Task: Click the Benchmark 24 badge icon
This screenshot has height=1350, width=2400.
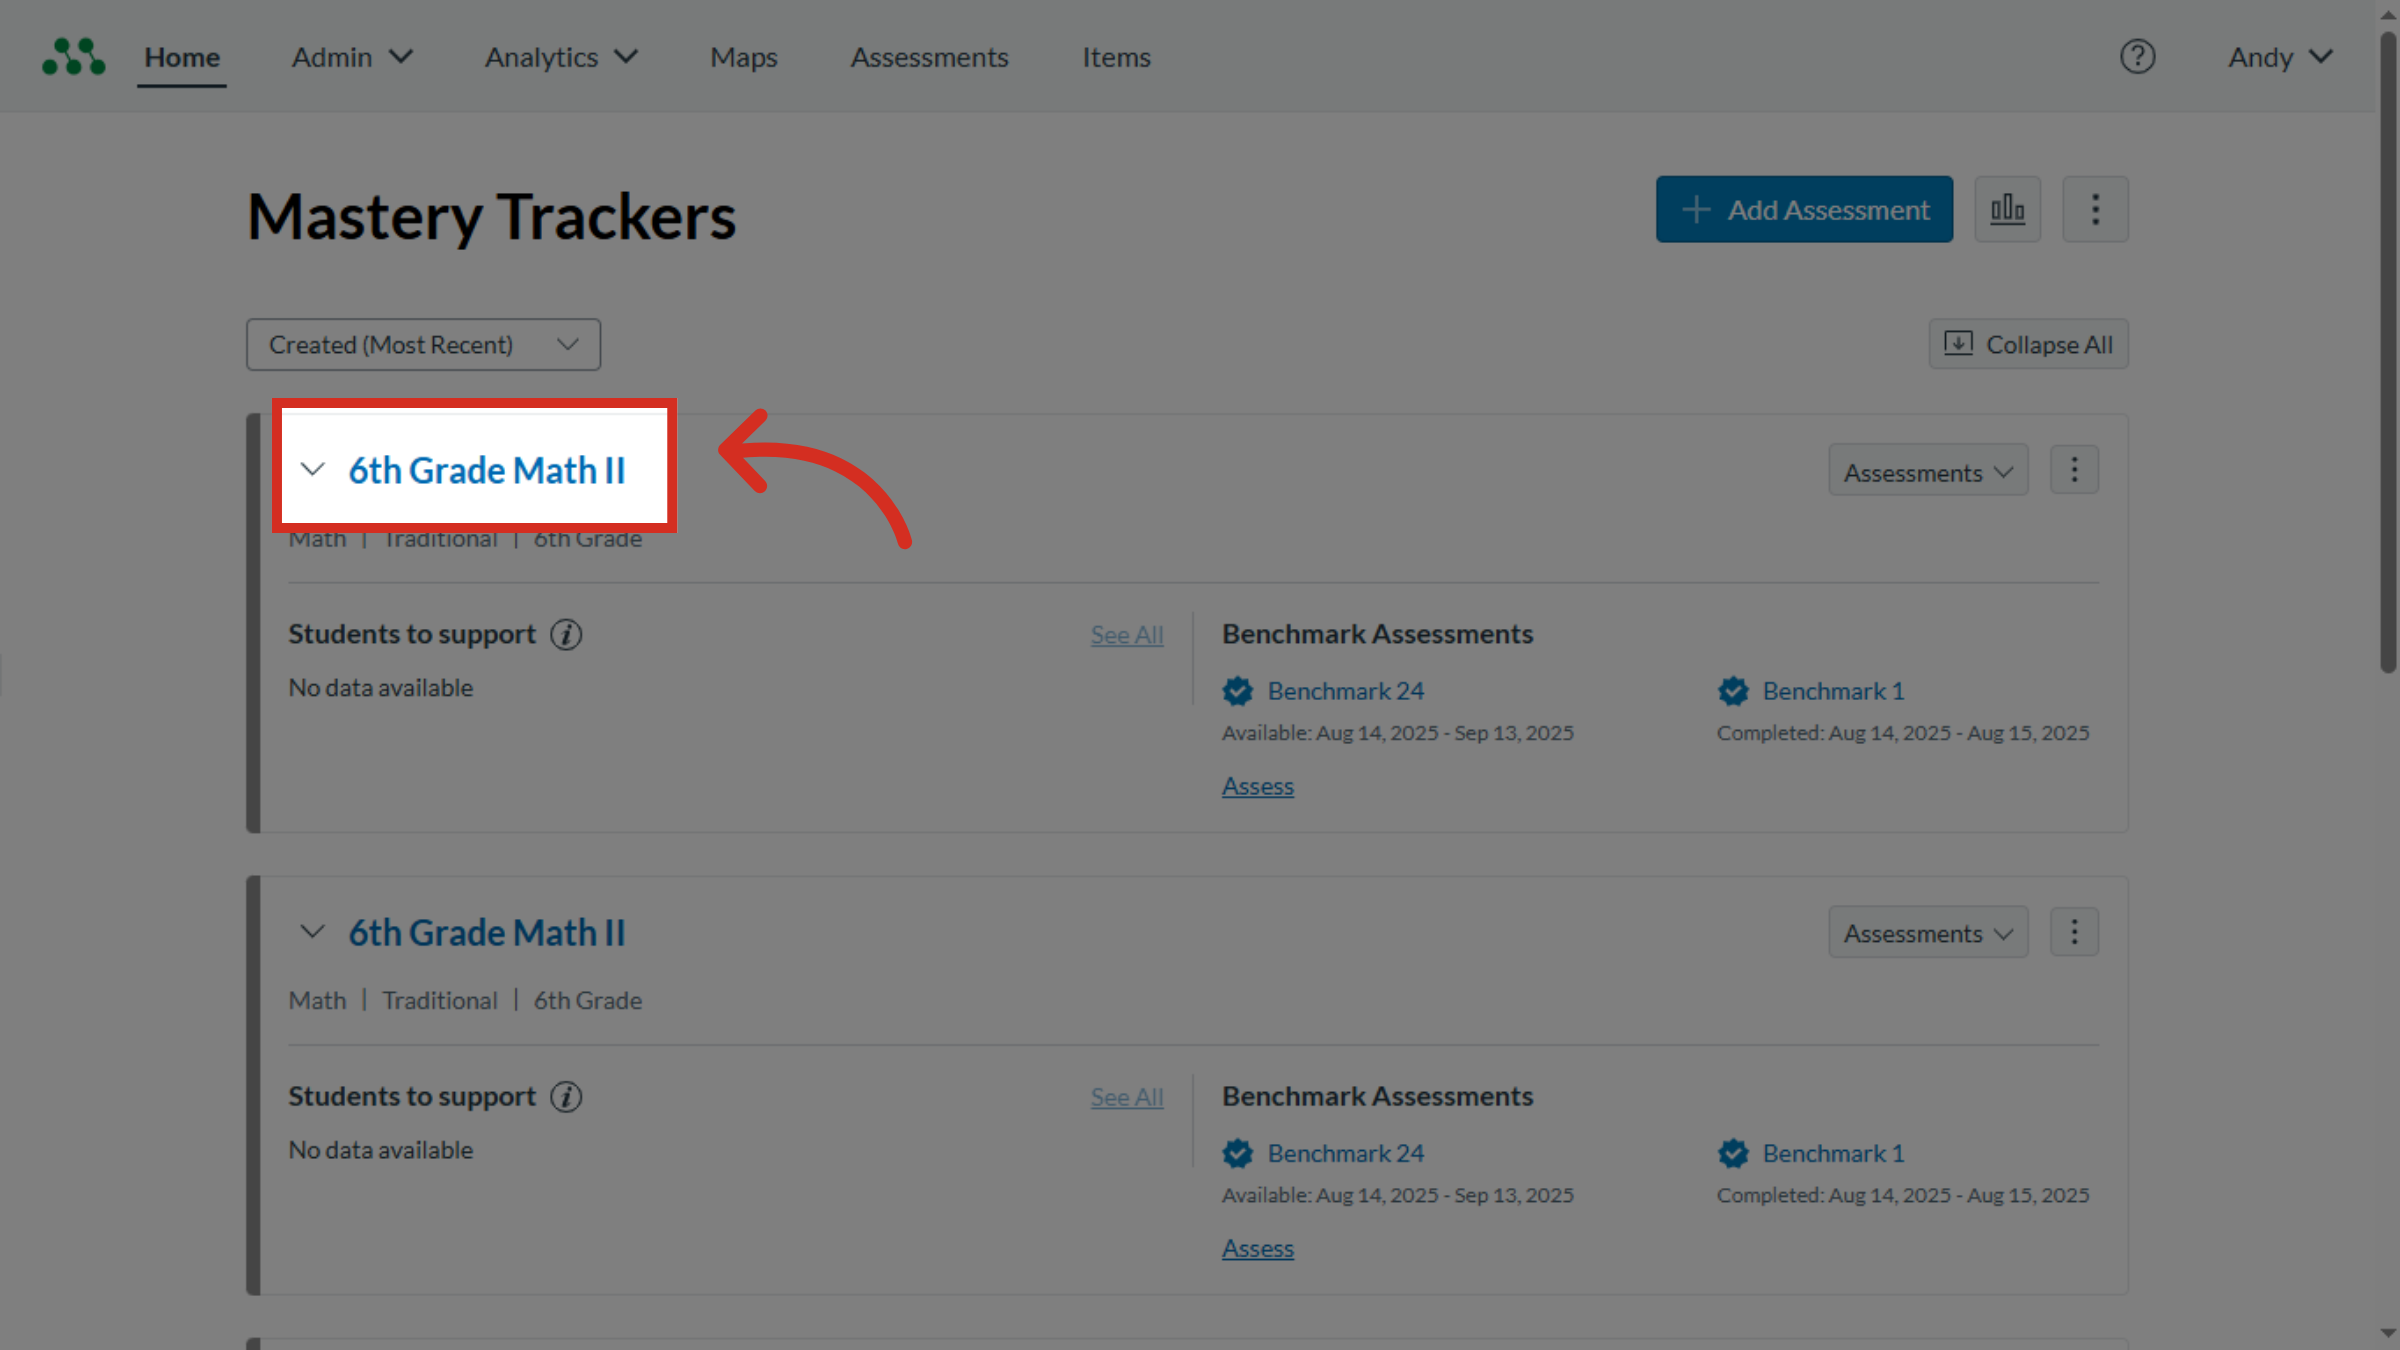Action: coord(1237,691)
